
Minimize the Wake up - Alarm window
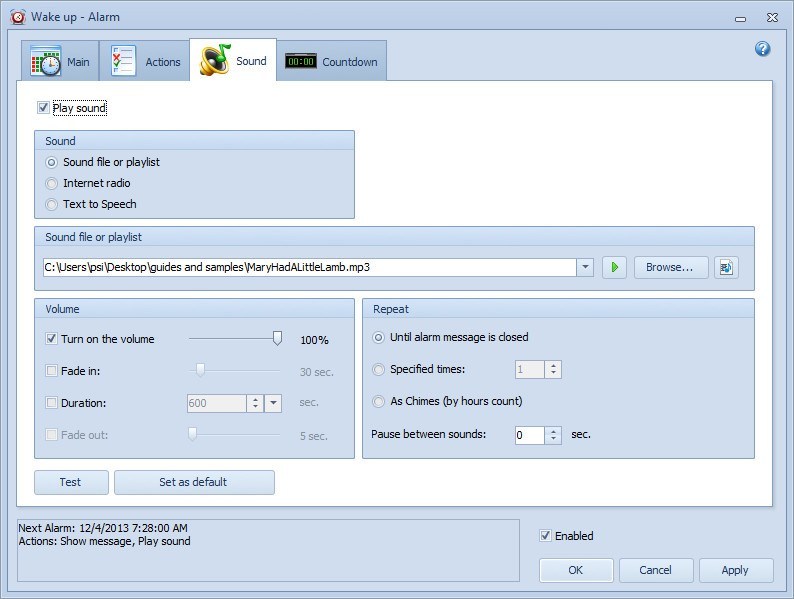tap(740, 18)
